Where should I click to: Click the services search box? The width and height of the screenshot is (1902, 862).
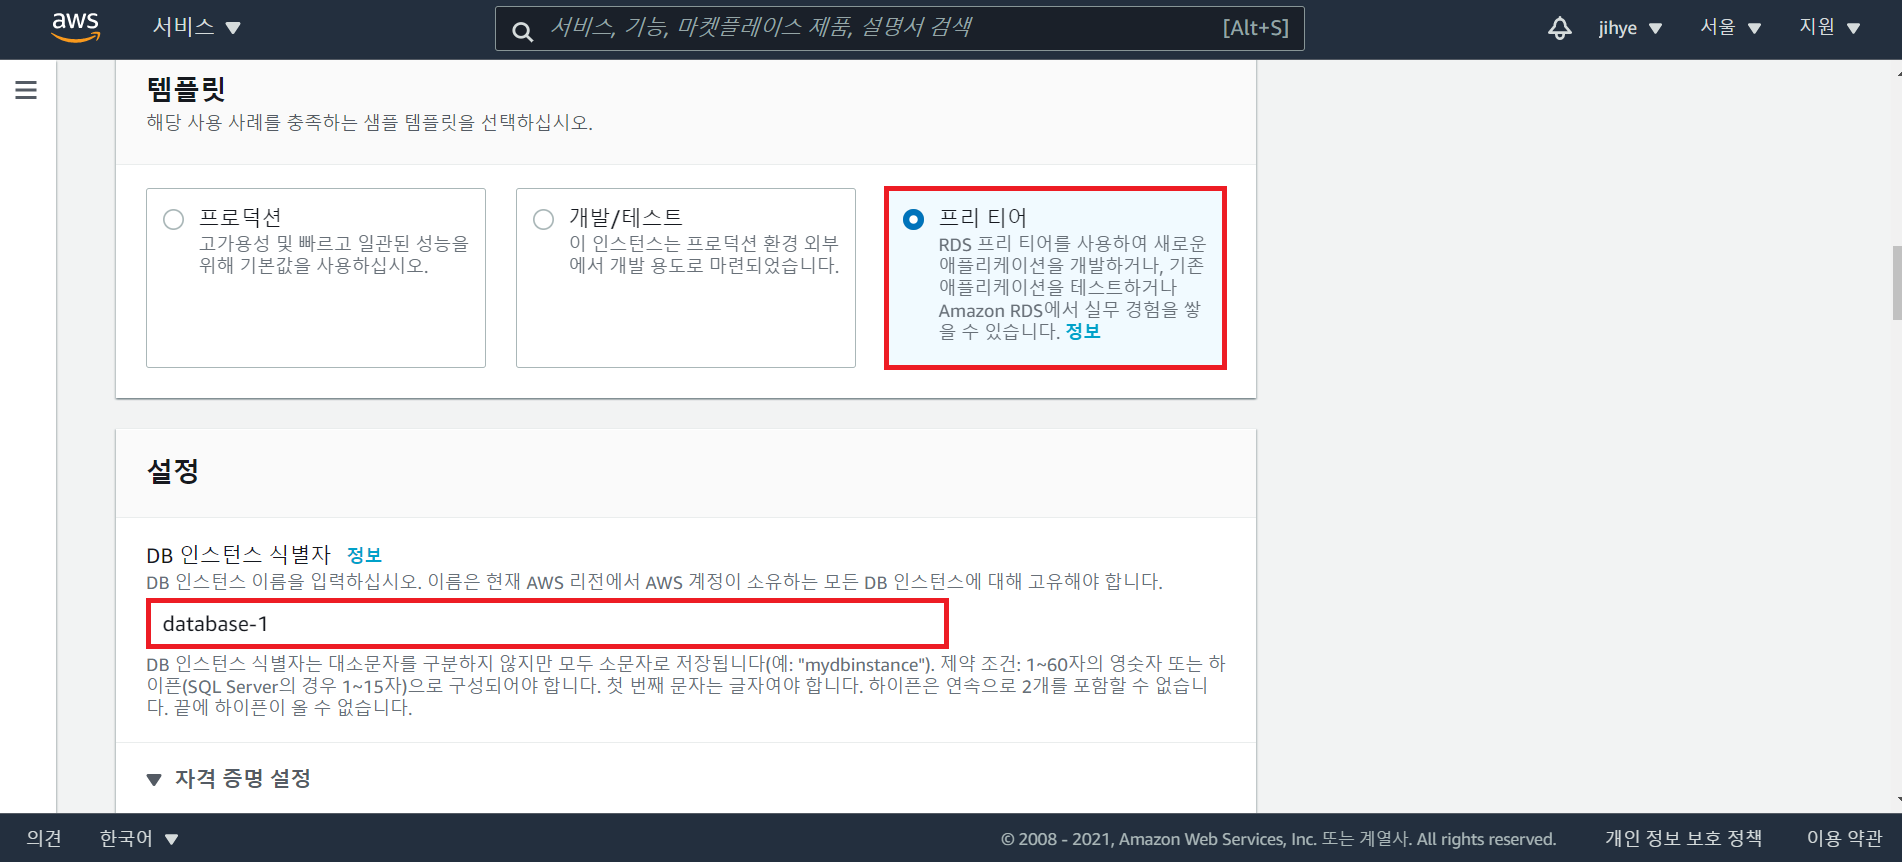(899, 28)
